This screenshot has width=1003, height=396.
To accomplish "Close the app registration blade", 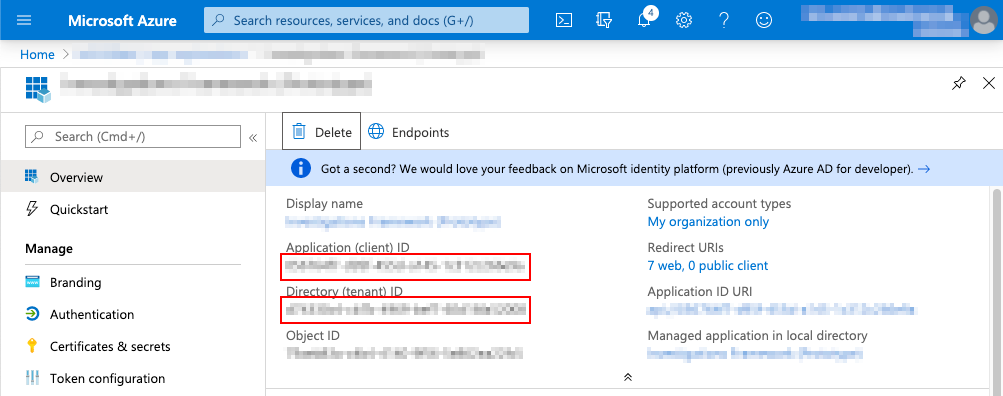I will [988, 83].
